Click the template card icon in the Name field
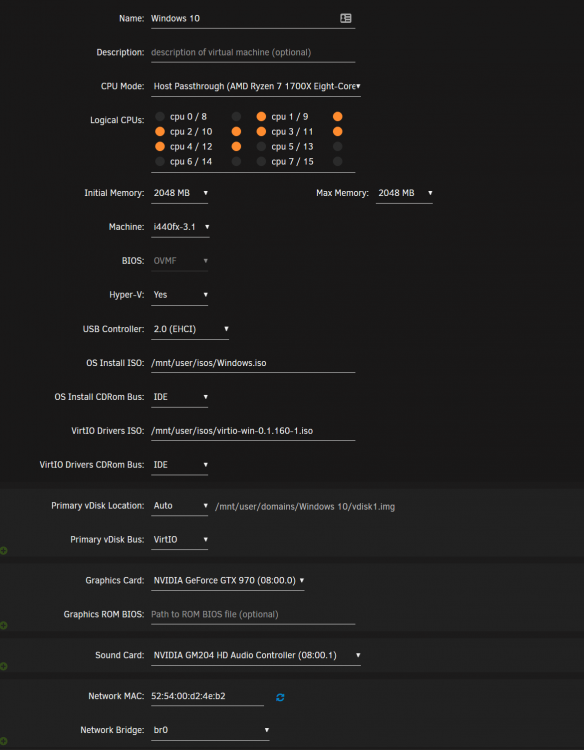 (345, 18)
